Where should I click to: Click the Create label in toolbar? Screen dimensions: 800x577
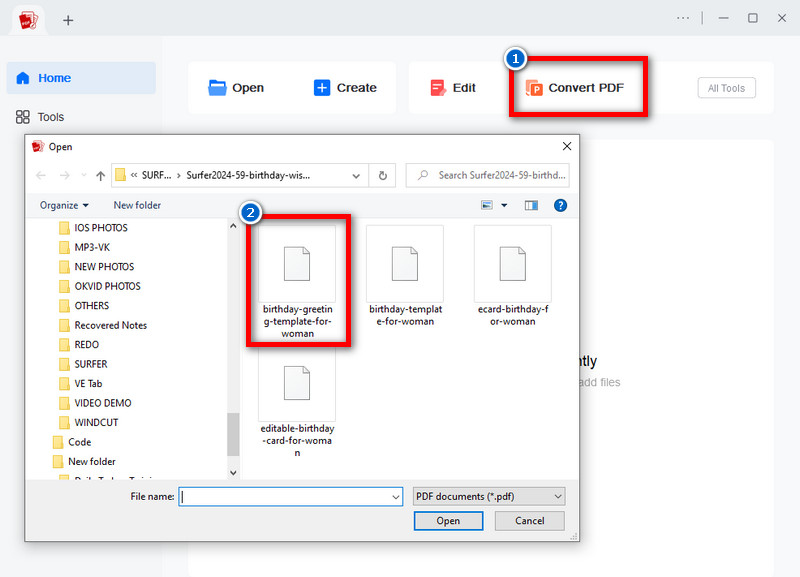[x=357, y=88]
